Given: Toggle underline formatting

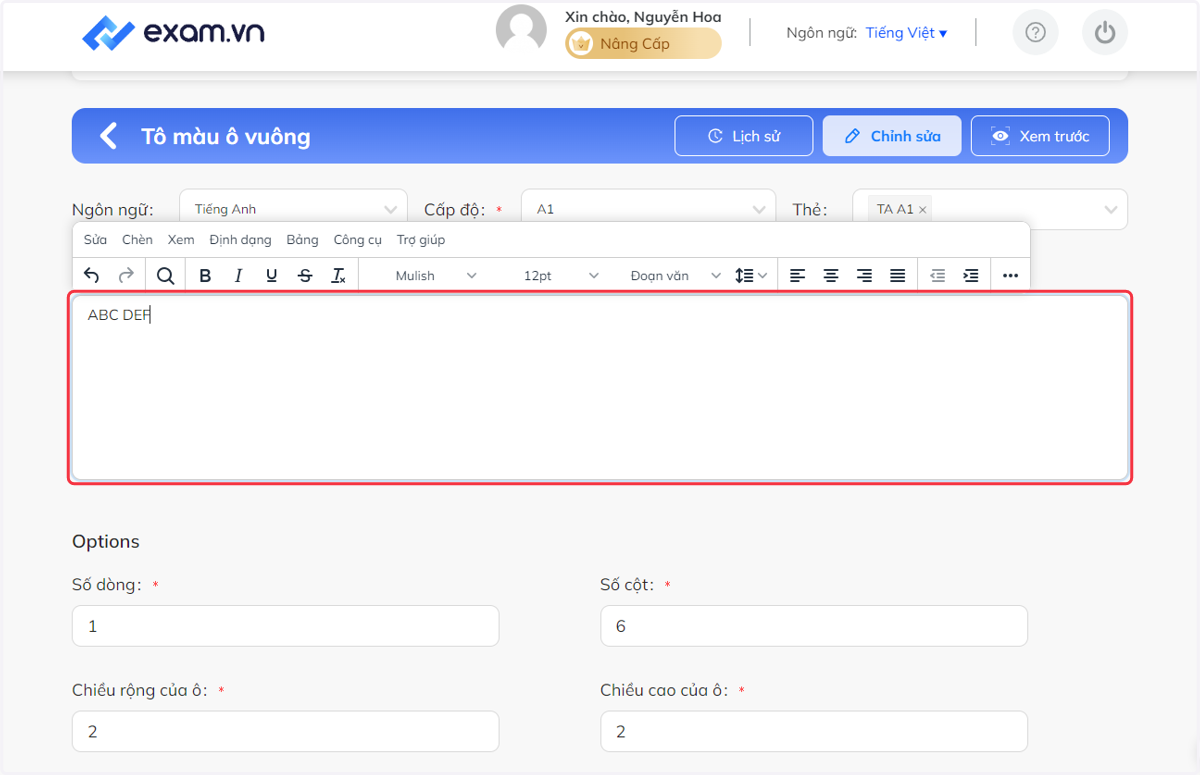Looking at the screenshot, I should coord(272,276).
